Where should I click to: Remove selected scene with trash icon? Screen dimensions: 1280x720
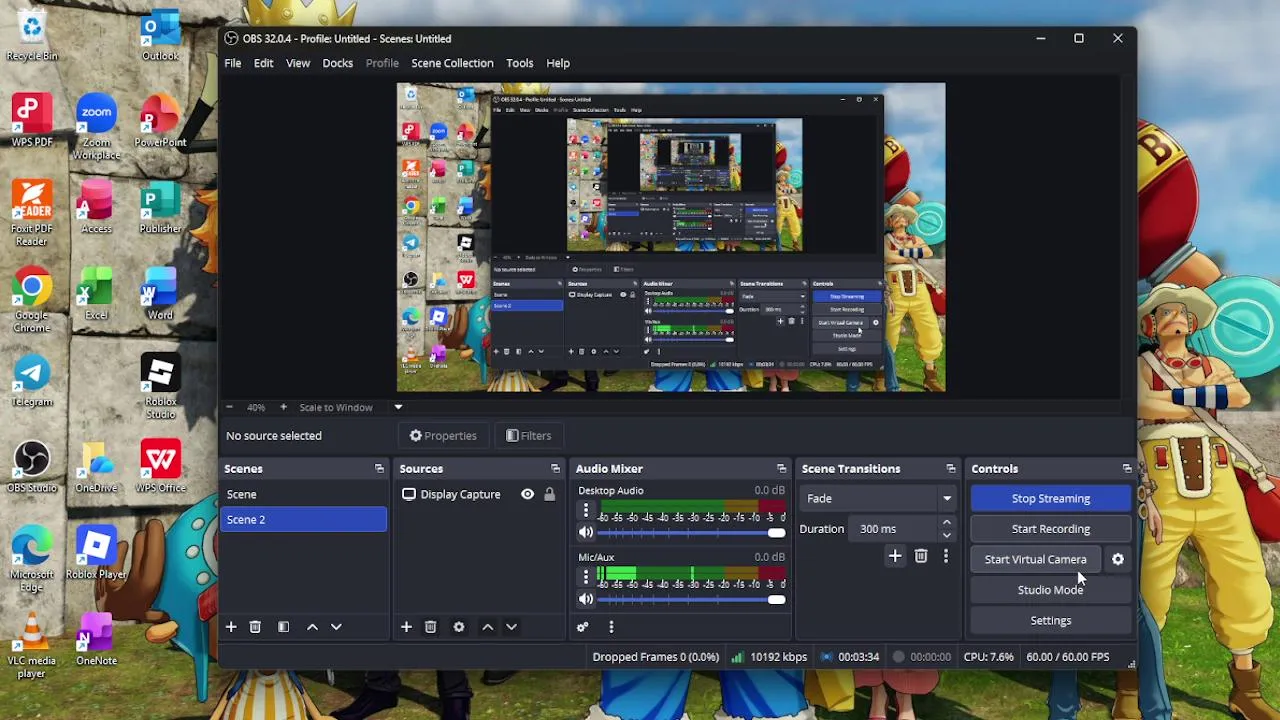pos(255,627)
